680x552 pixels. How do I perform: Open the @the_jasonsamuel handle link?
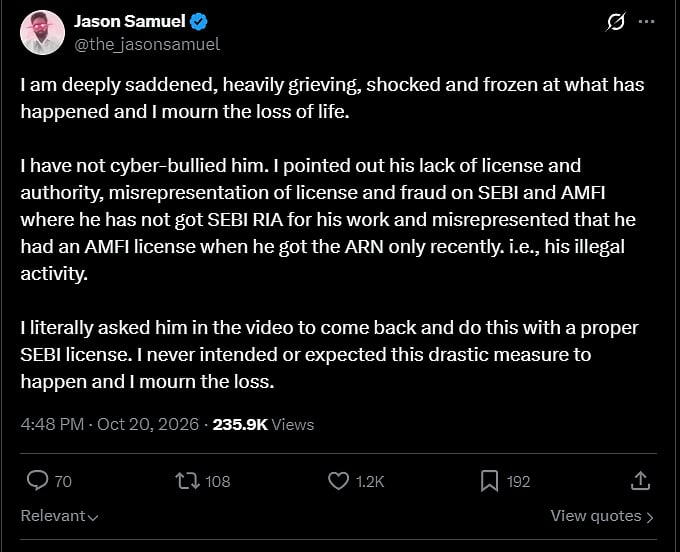pyautogui.click(x=147, y=44)
